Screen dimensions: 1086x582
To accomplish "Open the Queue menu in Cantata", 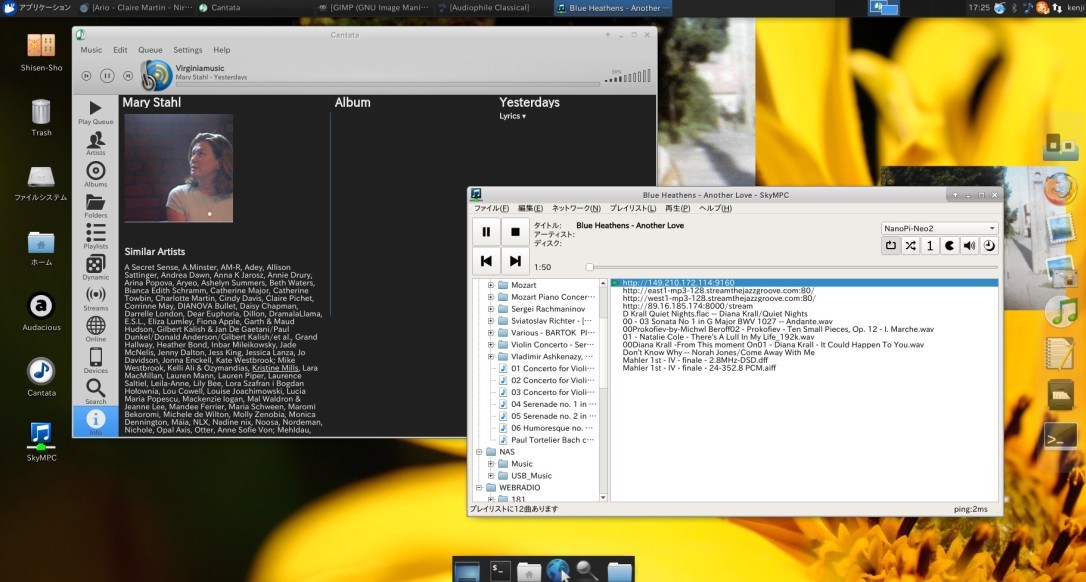I will coord(150,50).
